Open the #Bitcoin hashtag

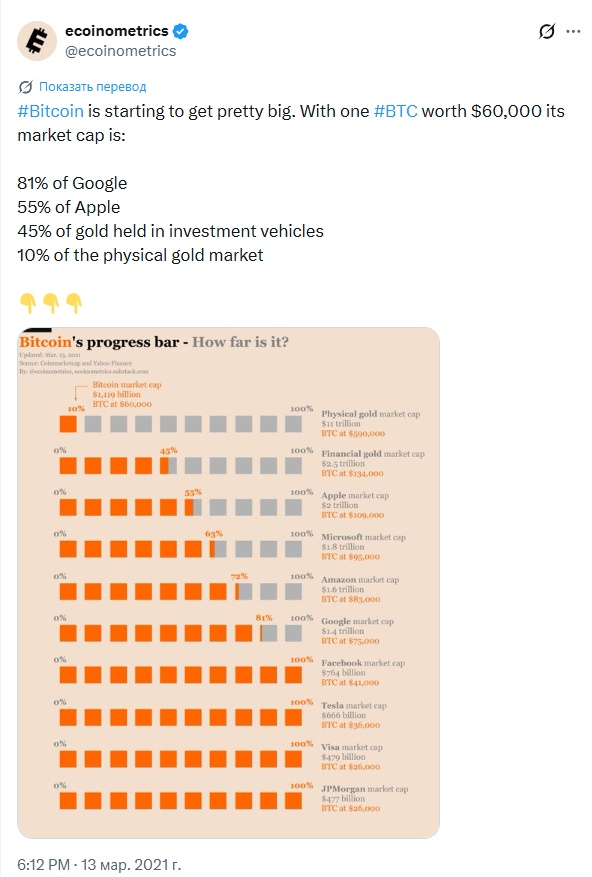[50, 111]
